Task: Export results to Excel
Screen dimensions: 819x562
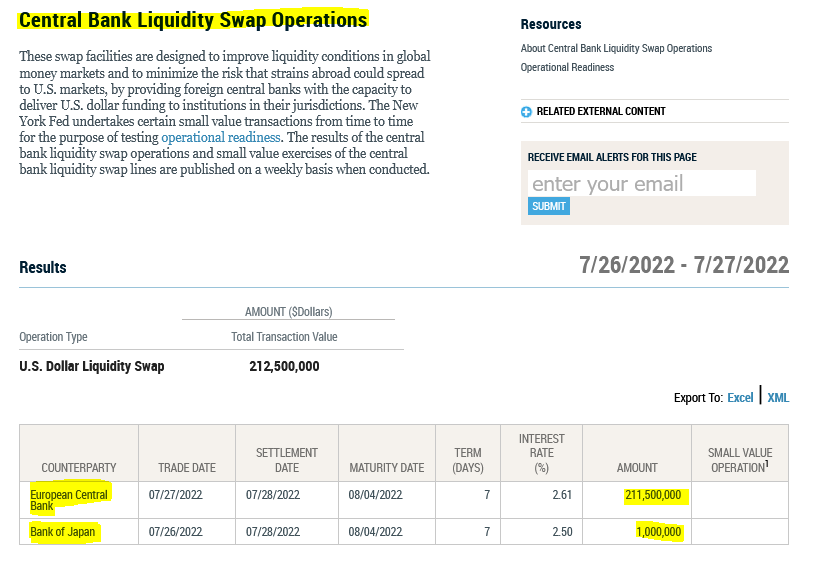Action: pyautogui.click(x=740, y=398)
